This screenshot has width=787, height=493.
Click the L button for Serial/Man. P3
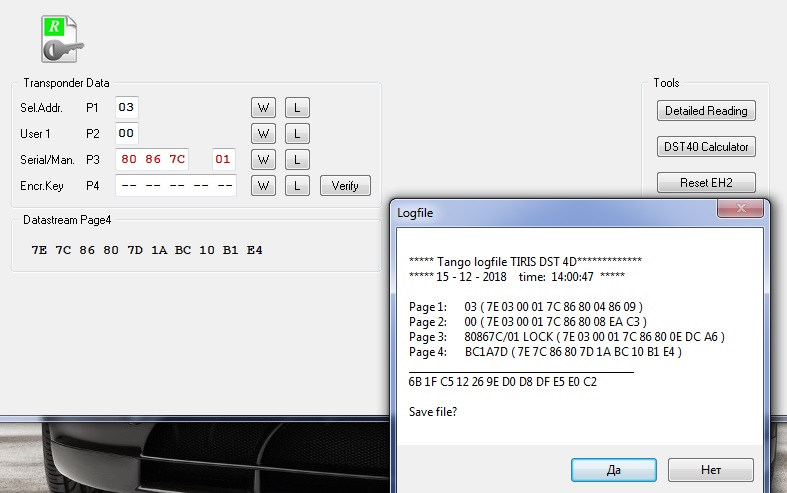pyautogui.click(x=297, y=160)
